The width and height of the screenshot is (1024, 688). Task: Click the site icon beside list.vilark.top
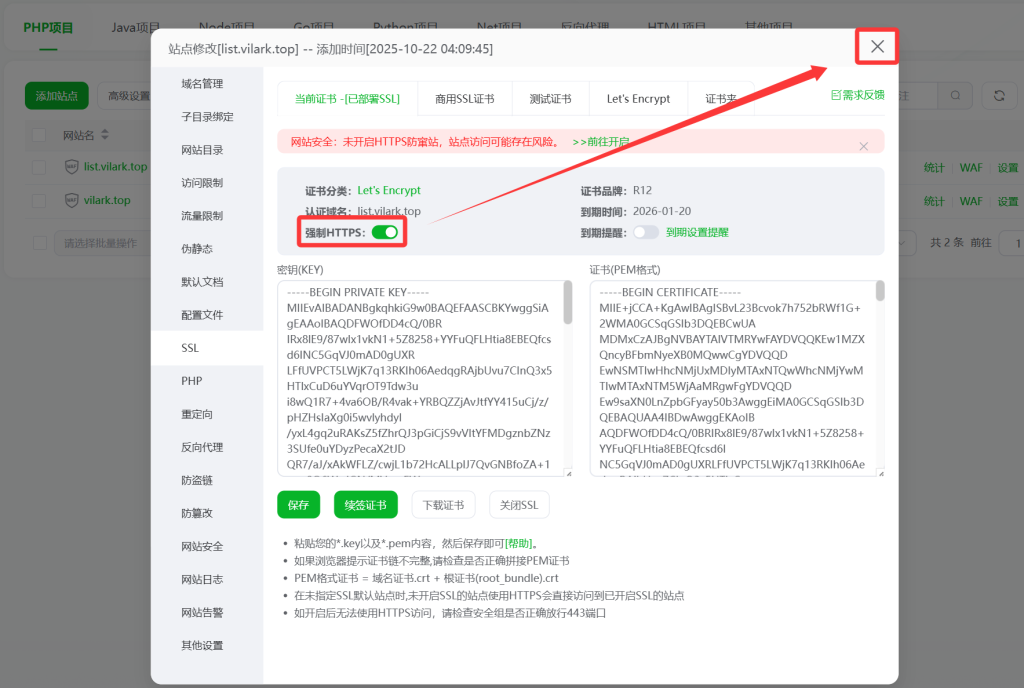[71, 167]
